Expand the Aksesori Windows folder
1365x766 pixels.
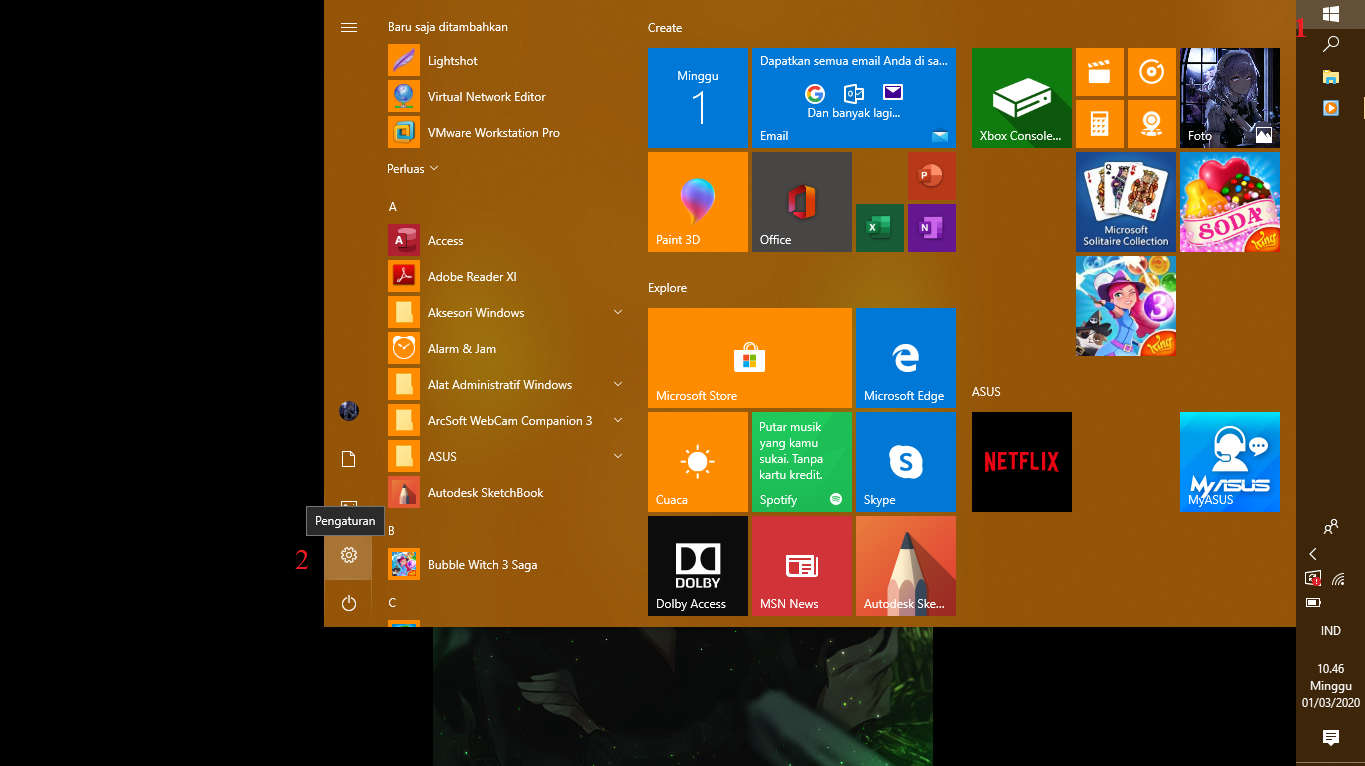tap(508, 313)
